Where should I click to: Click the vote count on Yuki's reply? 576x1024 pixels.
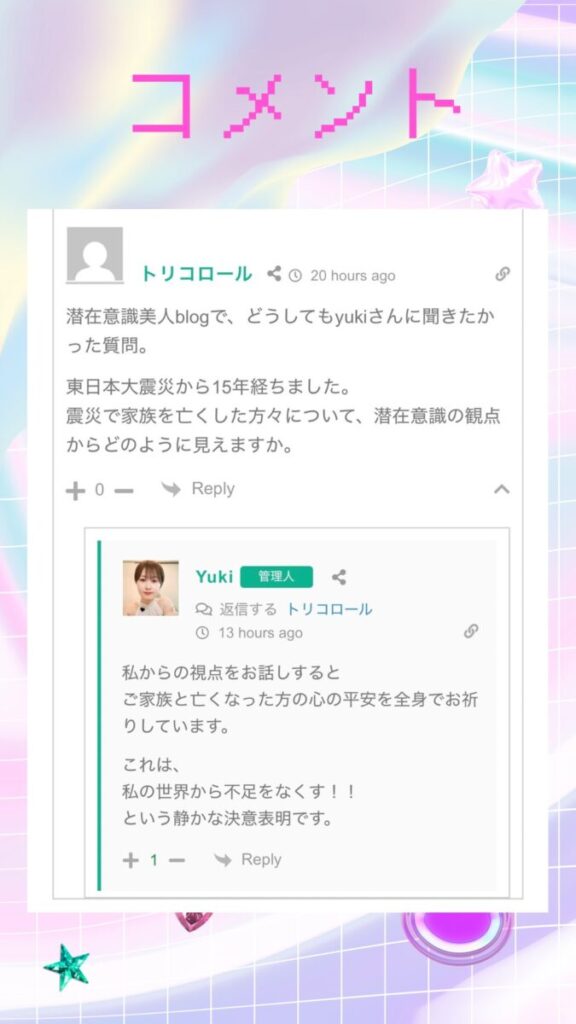[154, 860]
